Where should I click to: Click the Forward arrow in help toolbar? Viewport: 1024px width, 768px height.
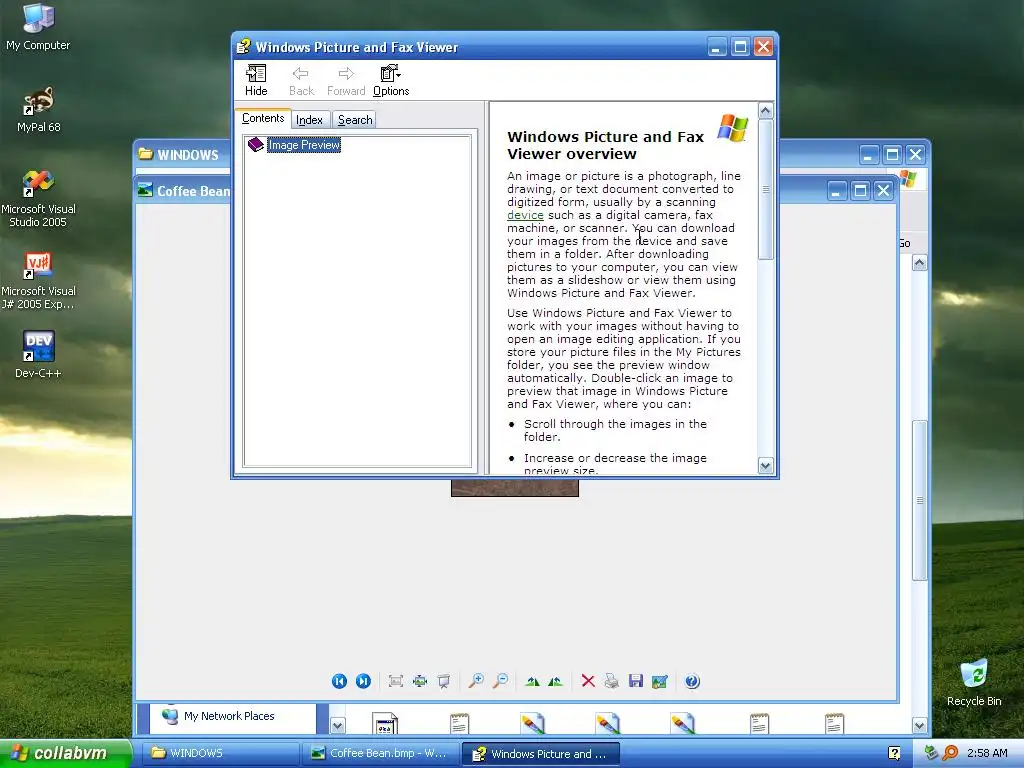pyautogui.click(x=346, y=81)
